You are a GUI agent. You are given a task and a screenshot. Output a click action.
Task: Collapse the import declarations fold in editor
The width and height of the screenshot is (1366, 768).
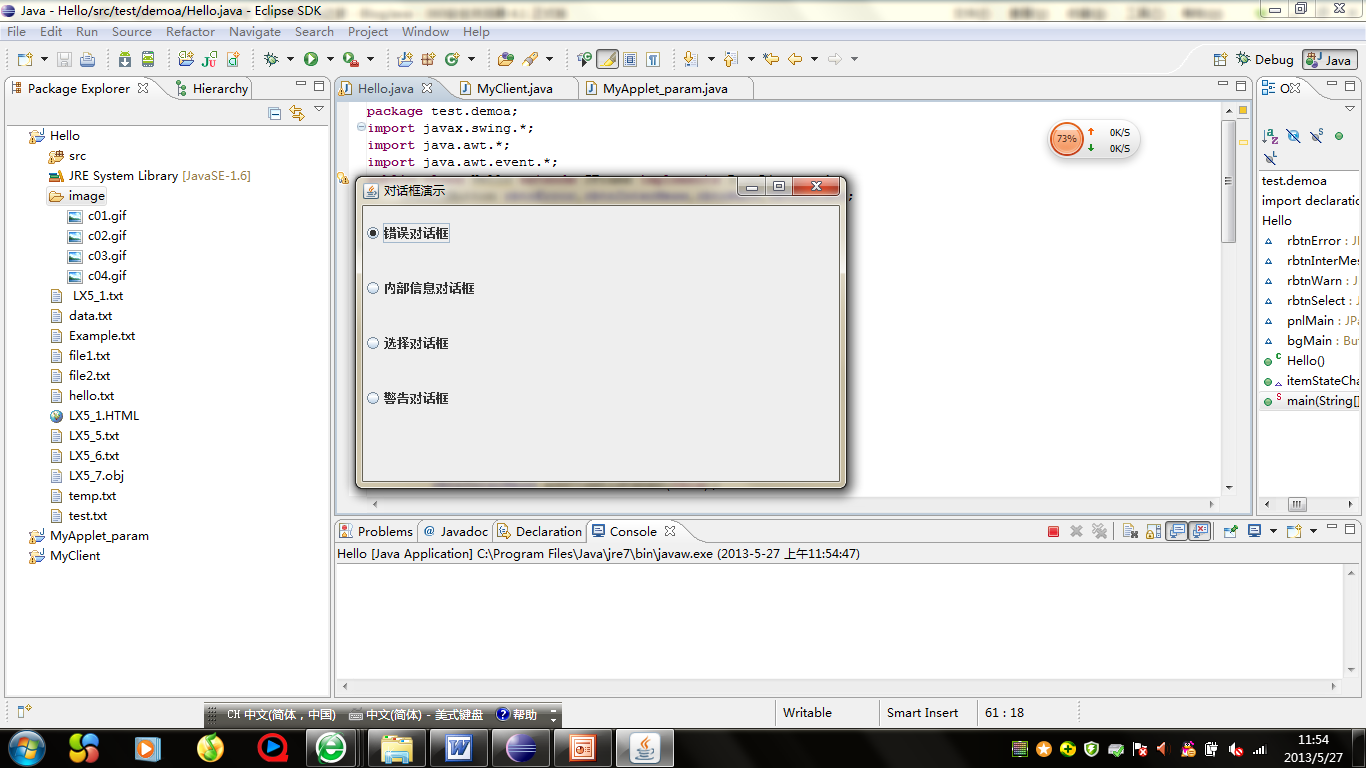pyautogui.click(x=361, y=127)
